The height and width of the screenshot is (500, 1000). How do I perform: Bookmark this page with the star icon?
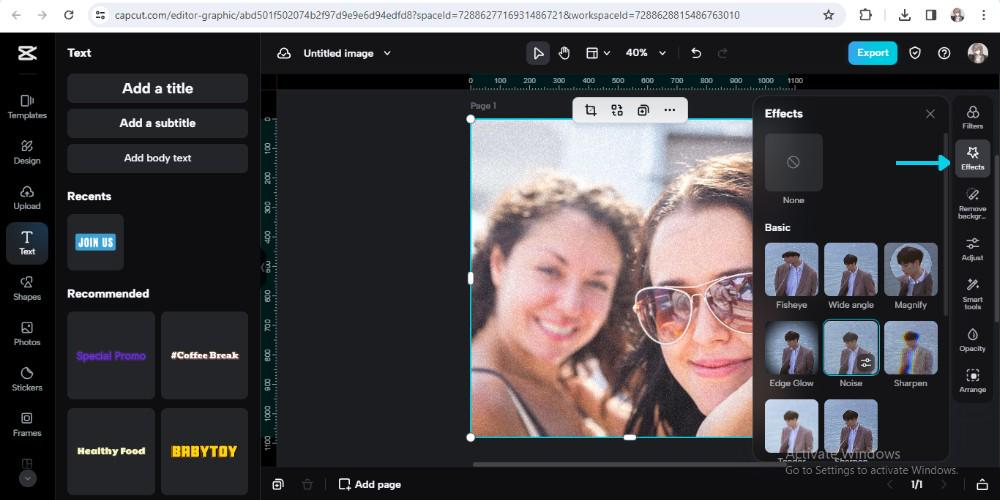coord(828,15)
